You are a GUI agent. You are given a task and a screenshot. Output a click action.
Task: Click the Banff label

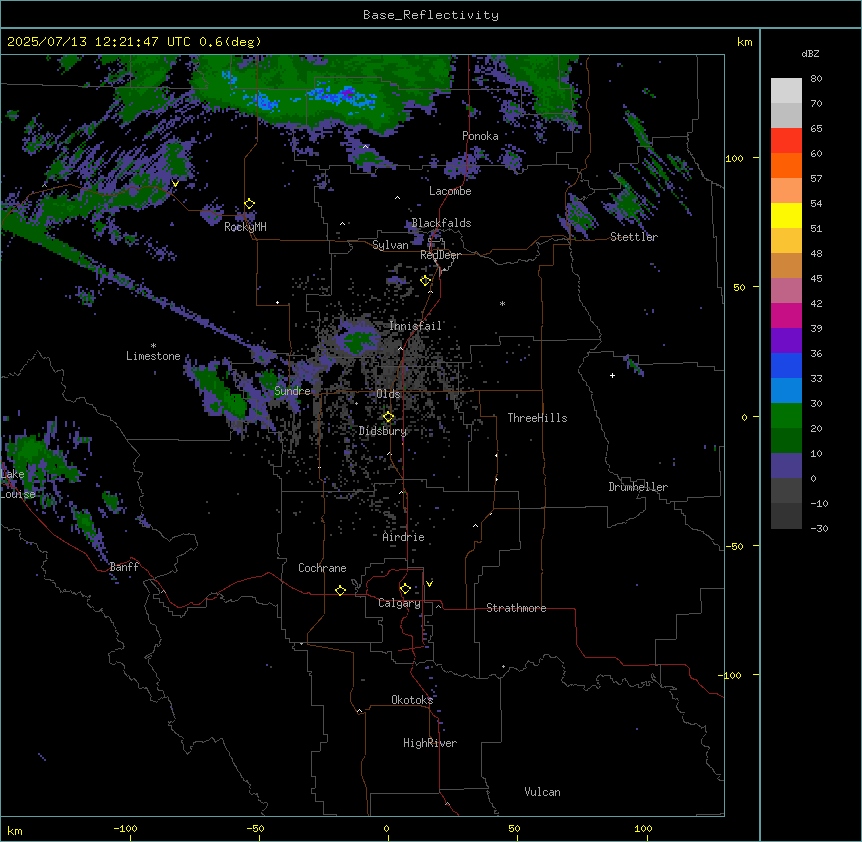[x=124, y=567]
